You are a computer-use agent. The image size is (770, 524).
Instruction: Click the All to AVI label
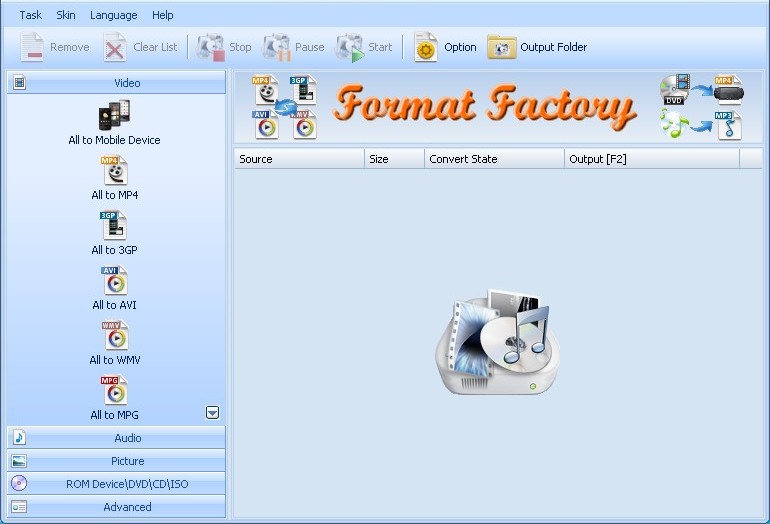tap(114, 305)
